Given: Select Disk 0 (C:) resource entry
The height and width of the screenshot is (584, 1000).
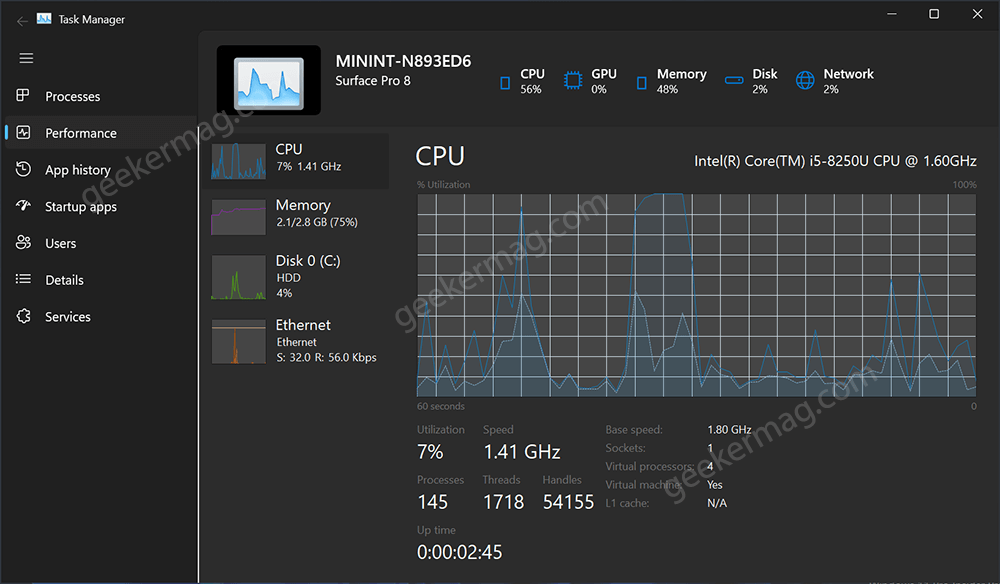Looking at the screenshot, I should point(297,277).
